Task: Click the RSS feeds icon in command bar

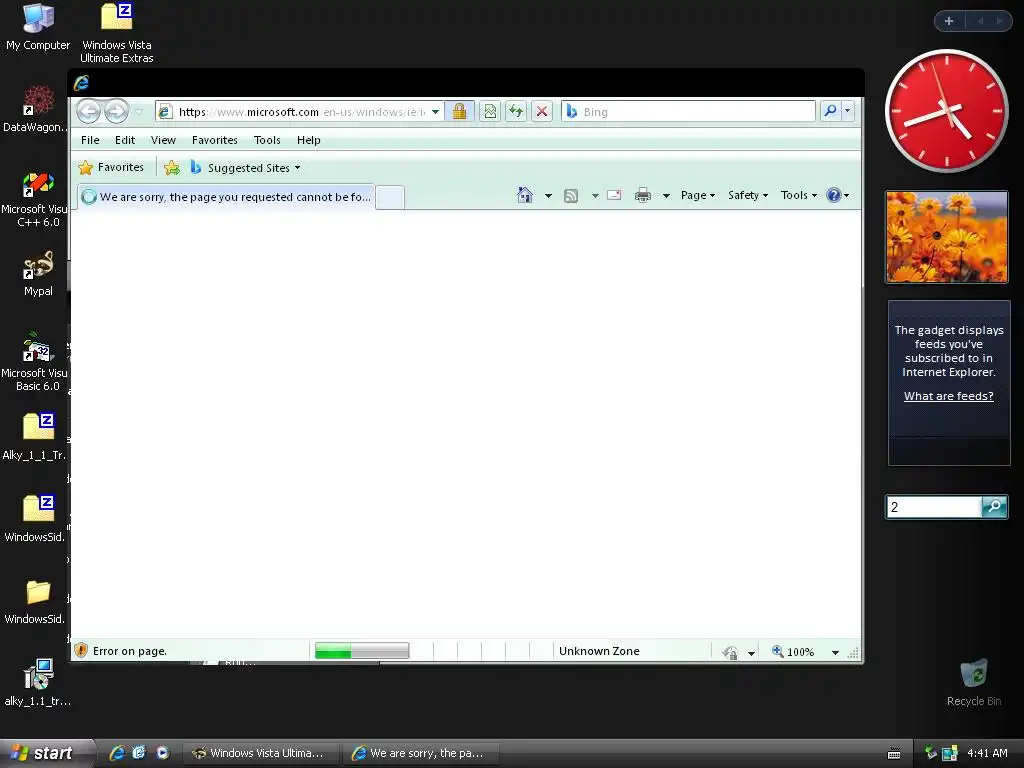Action: pyautogui.click(x=571, y=195)
